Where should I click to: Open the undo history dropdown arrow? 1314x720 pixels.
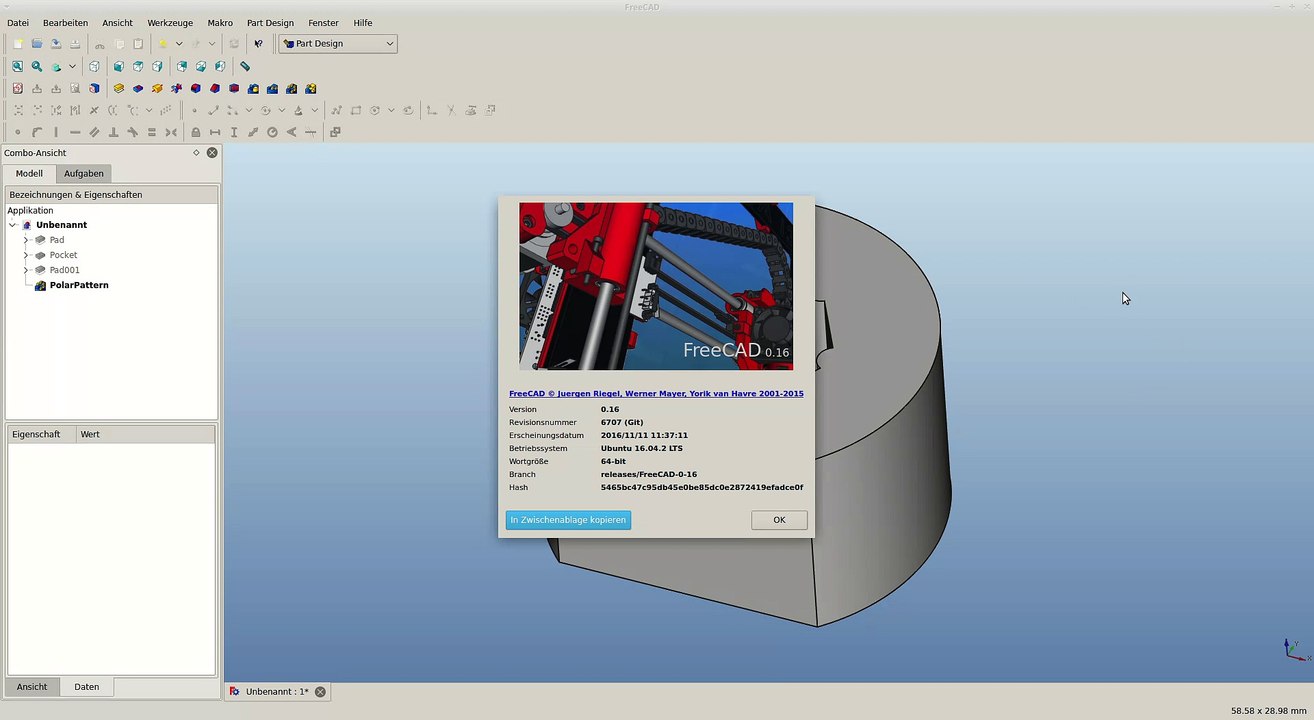[179, 44]
